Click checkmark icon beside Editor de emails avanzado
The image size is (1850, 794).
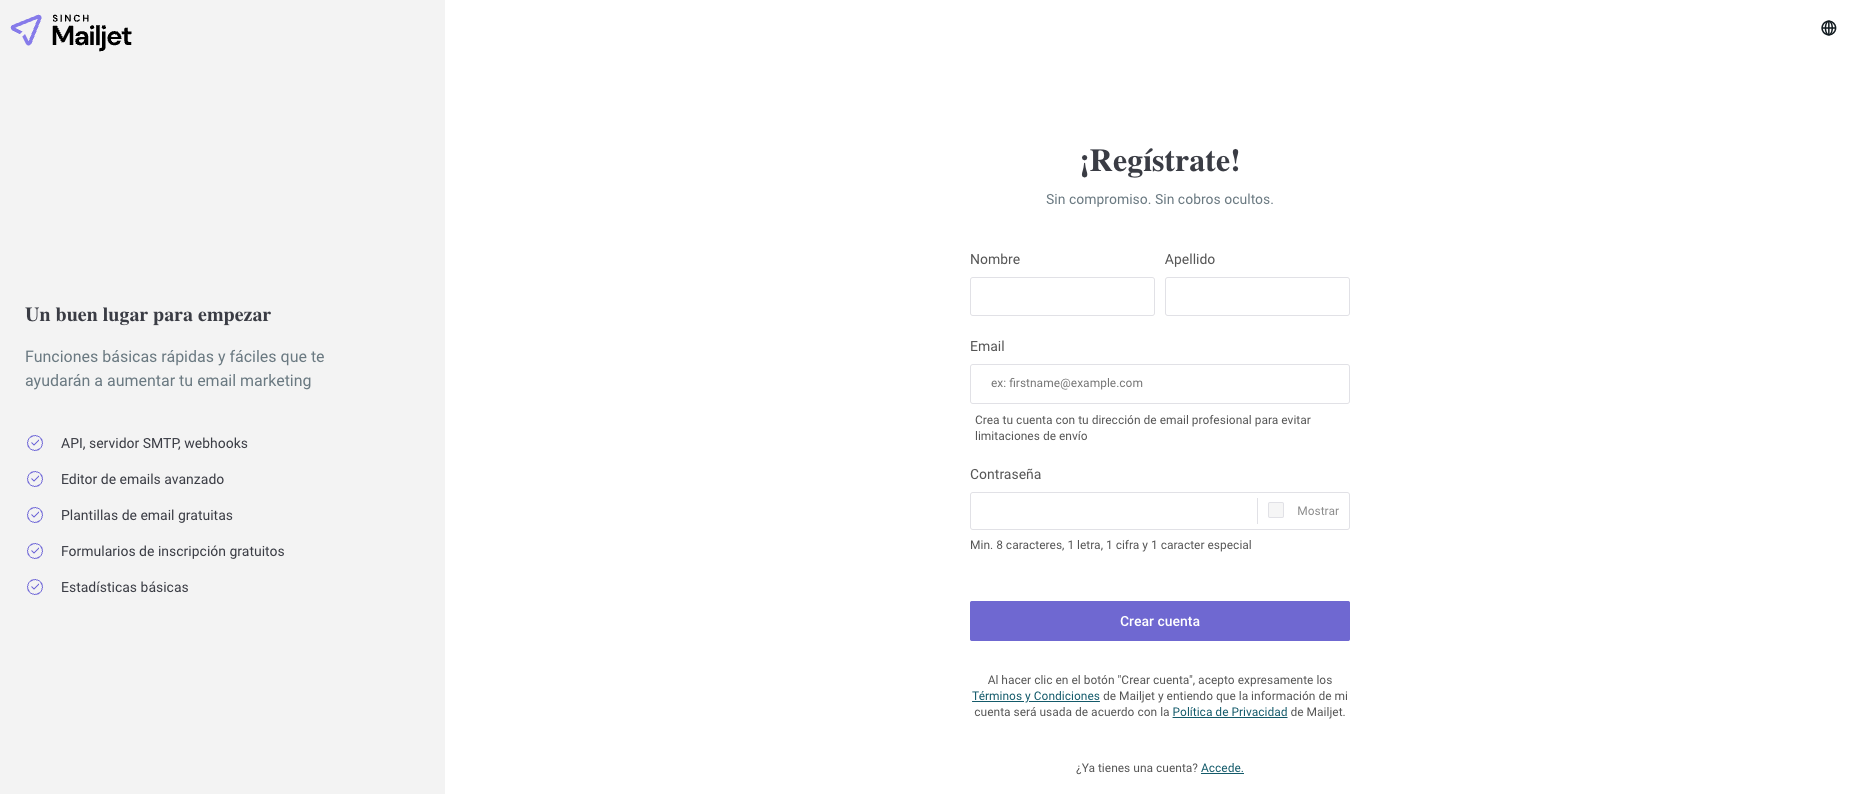[35, 479]
